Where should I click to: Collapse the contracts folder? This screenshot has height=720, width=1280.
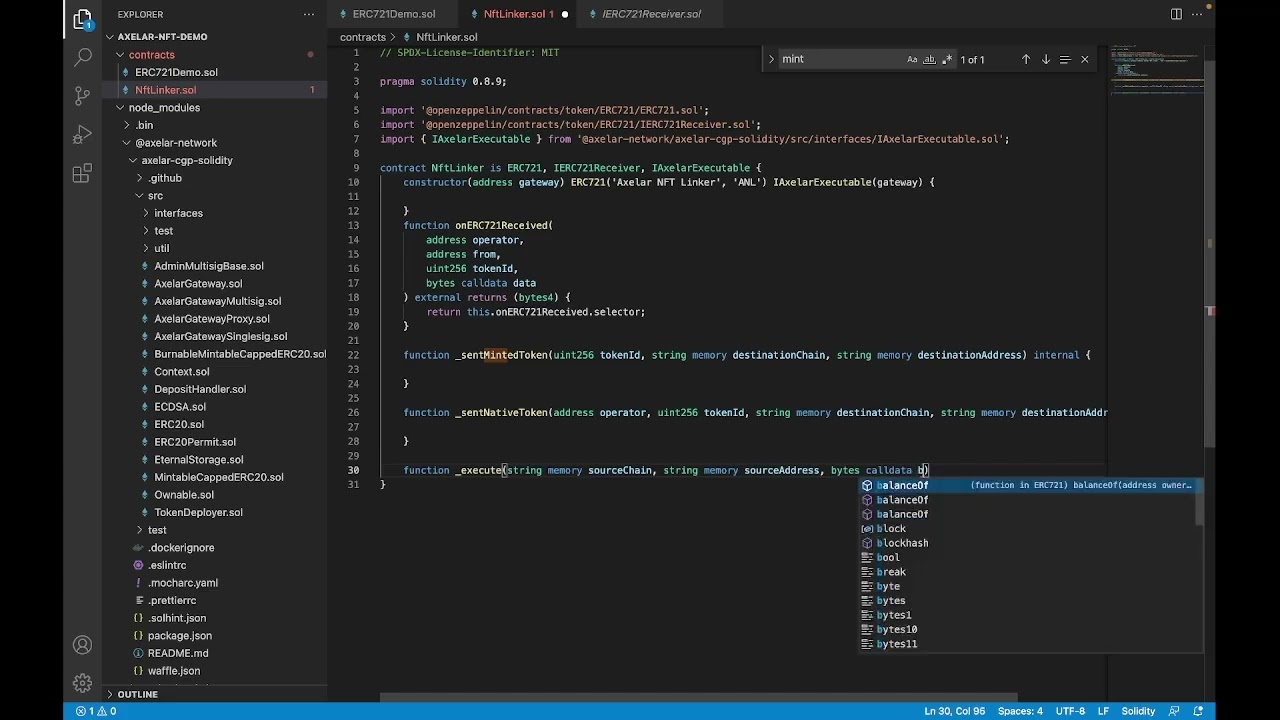152,55
